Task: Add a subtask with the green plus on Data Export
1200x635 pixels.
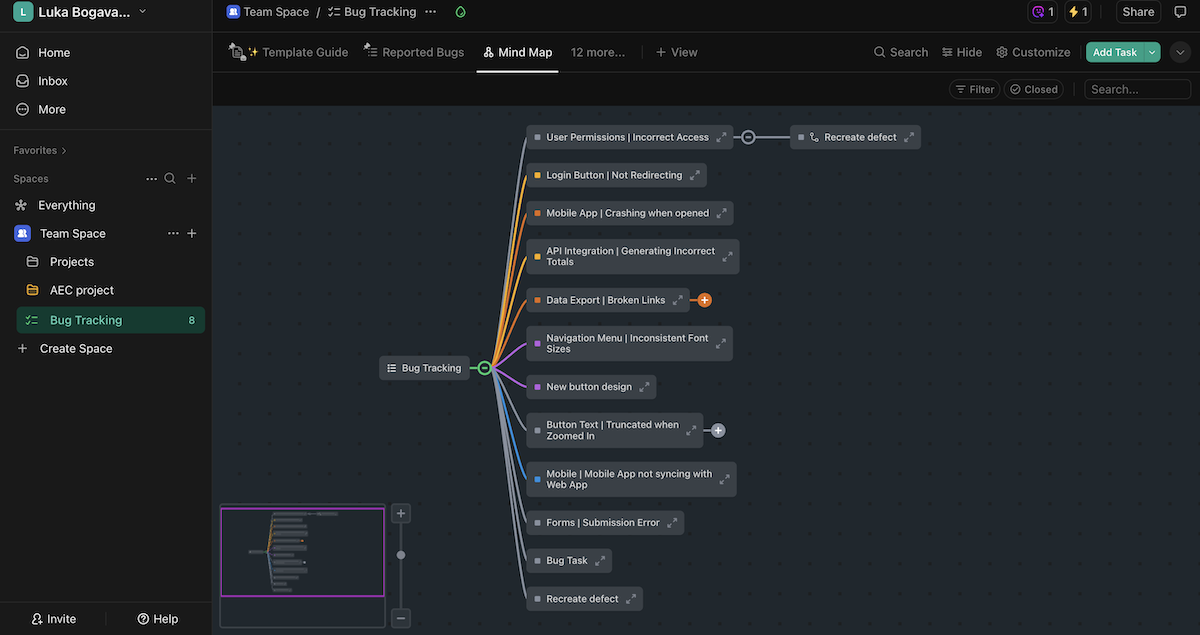Action: click(704, 299)
